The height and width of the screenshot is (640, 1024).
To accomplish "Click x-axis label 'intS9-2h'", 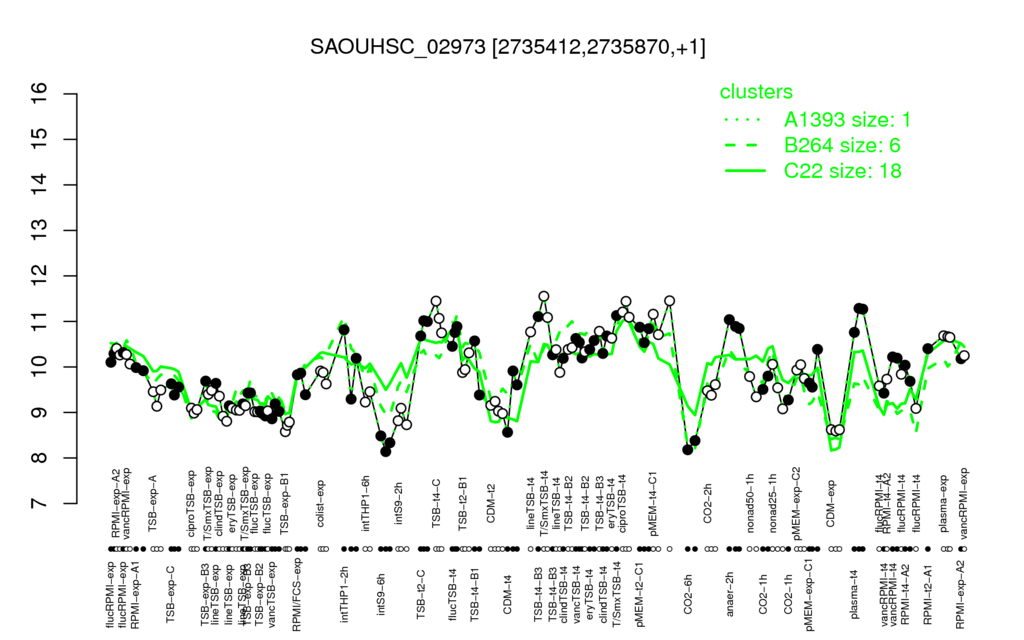I will (x=400, y=504).
